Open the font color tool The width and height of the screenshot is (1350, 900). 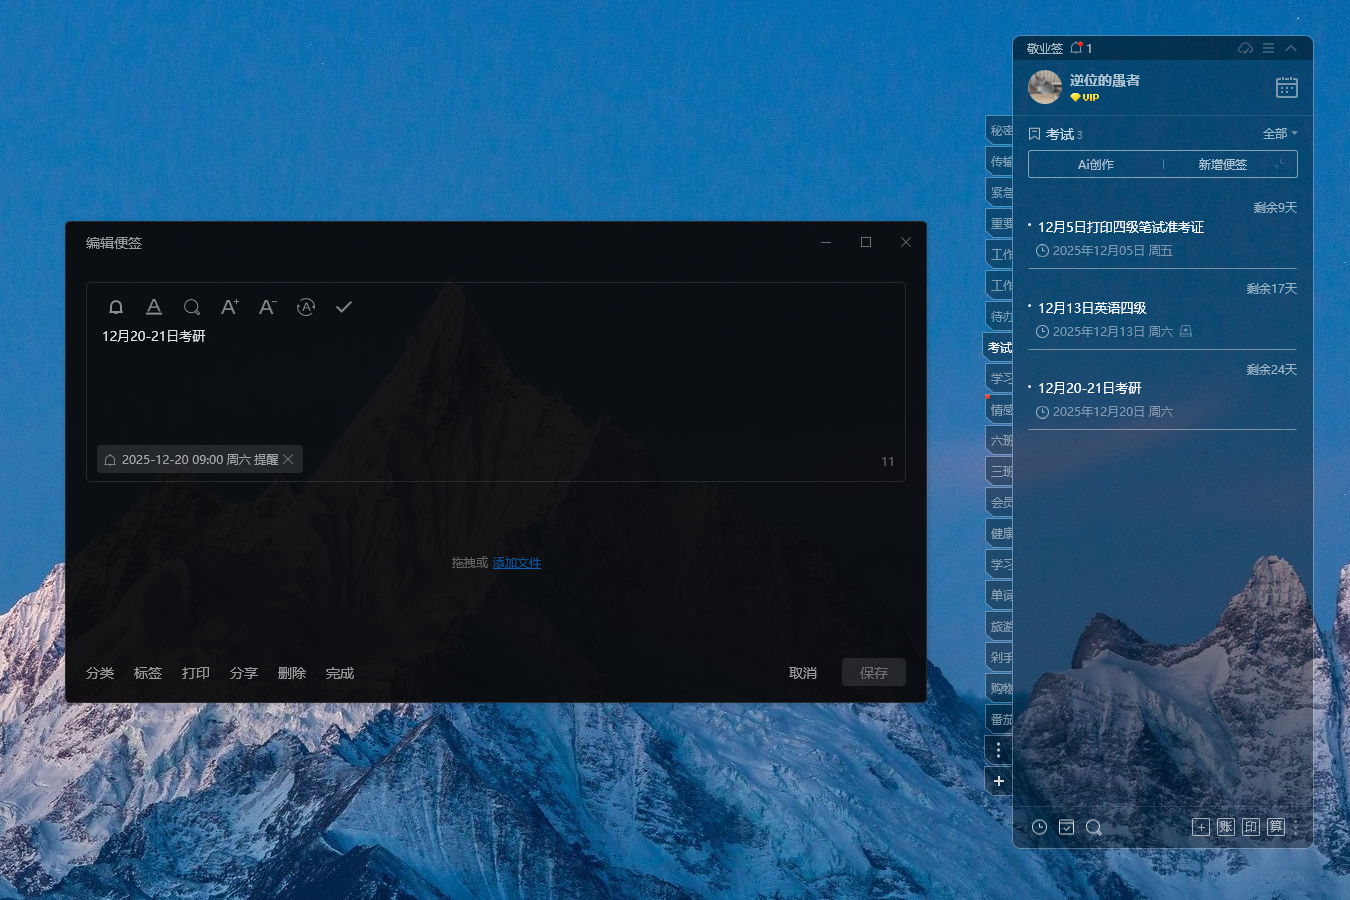pyautogui.click(x=154, y=307)
